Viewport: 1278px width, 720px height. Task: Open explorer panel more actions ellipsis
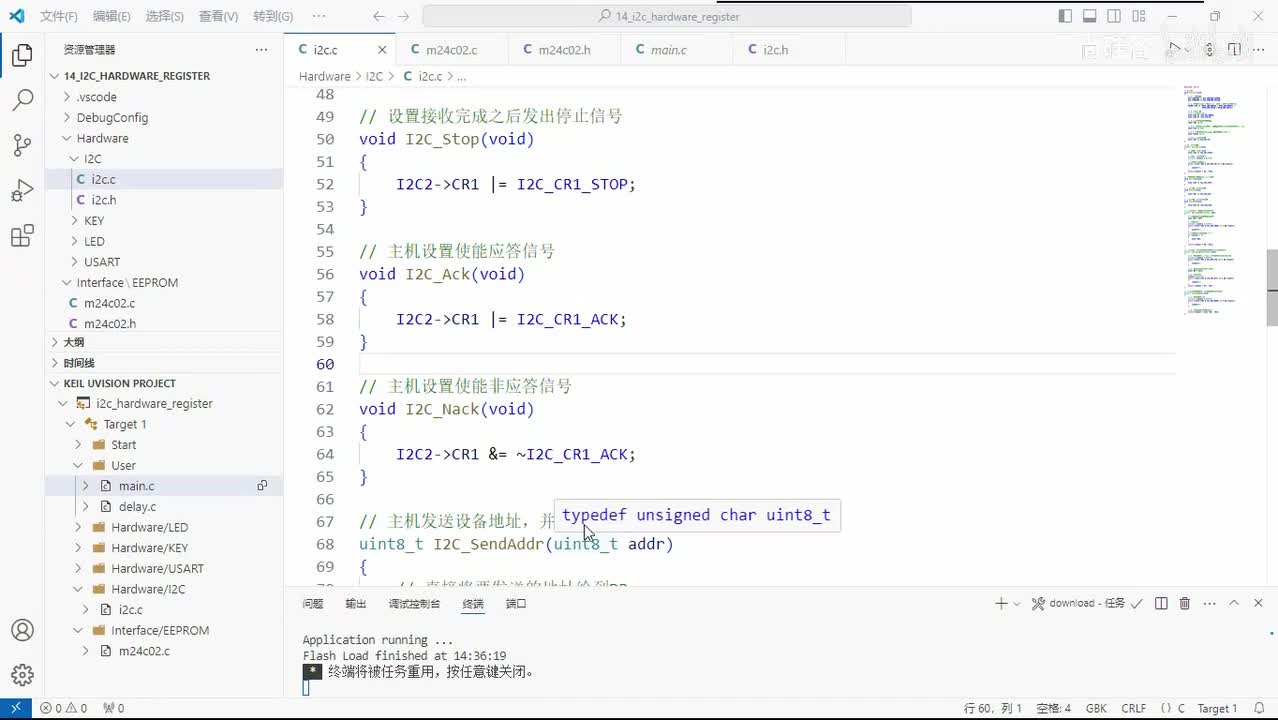pos(261,49)
